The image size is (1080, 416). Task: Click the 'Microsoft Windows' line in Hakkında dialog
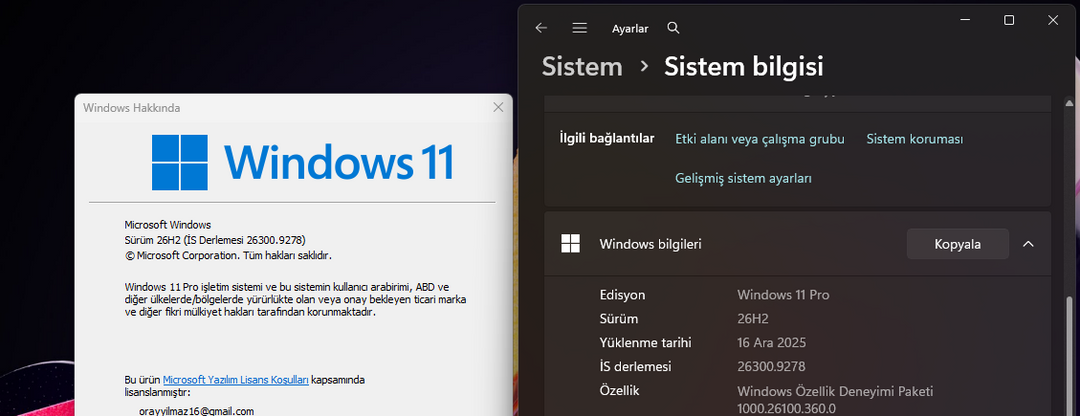pos(167,225)
